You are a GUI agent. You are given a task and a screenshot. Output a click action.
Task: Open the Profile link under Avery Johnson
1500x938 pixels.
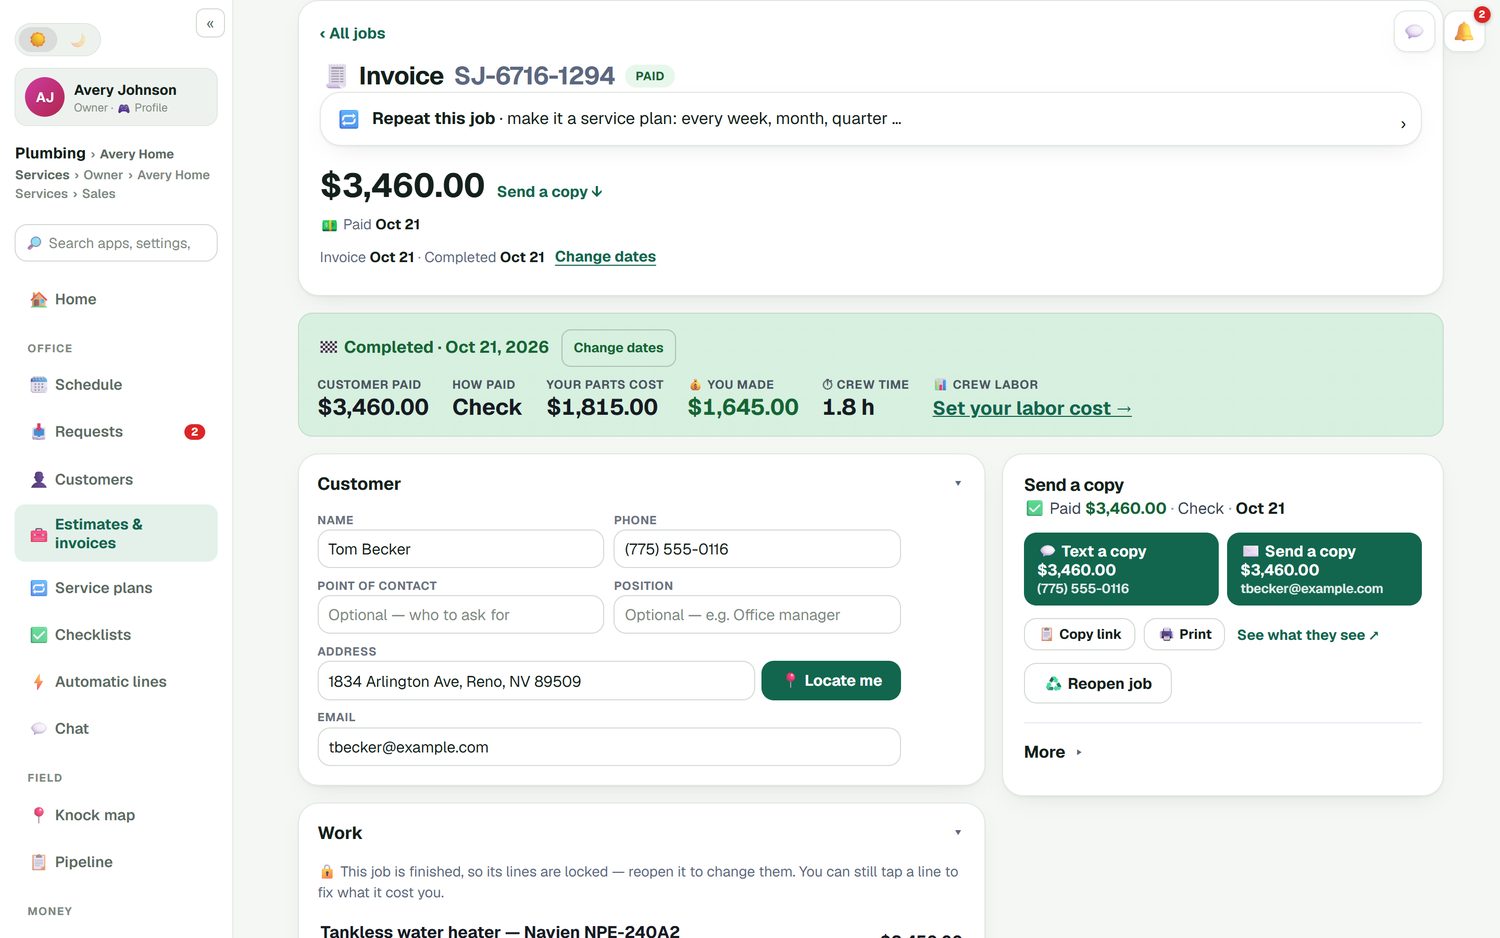143,108
